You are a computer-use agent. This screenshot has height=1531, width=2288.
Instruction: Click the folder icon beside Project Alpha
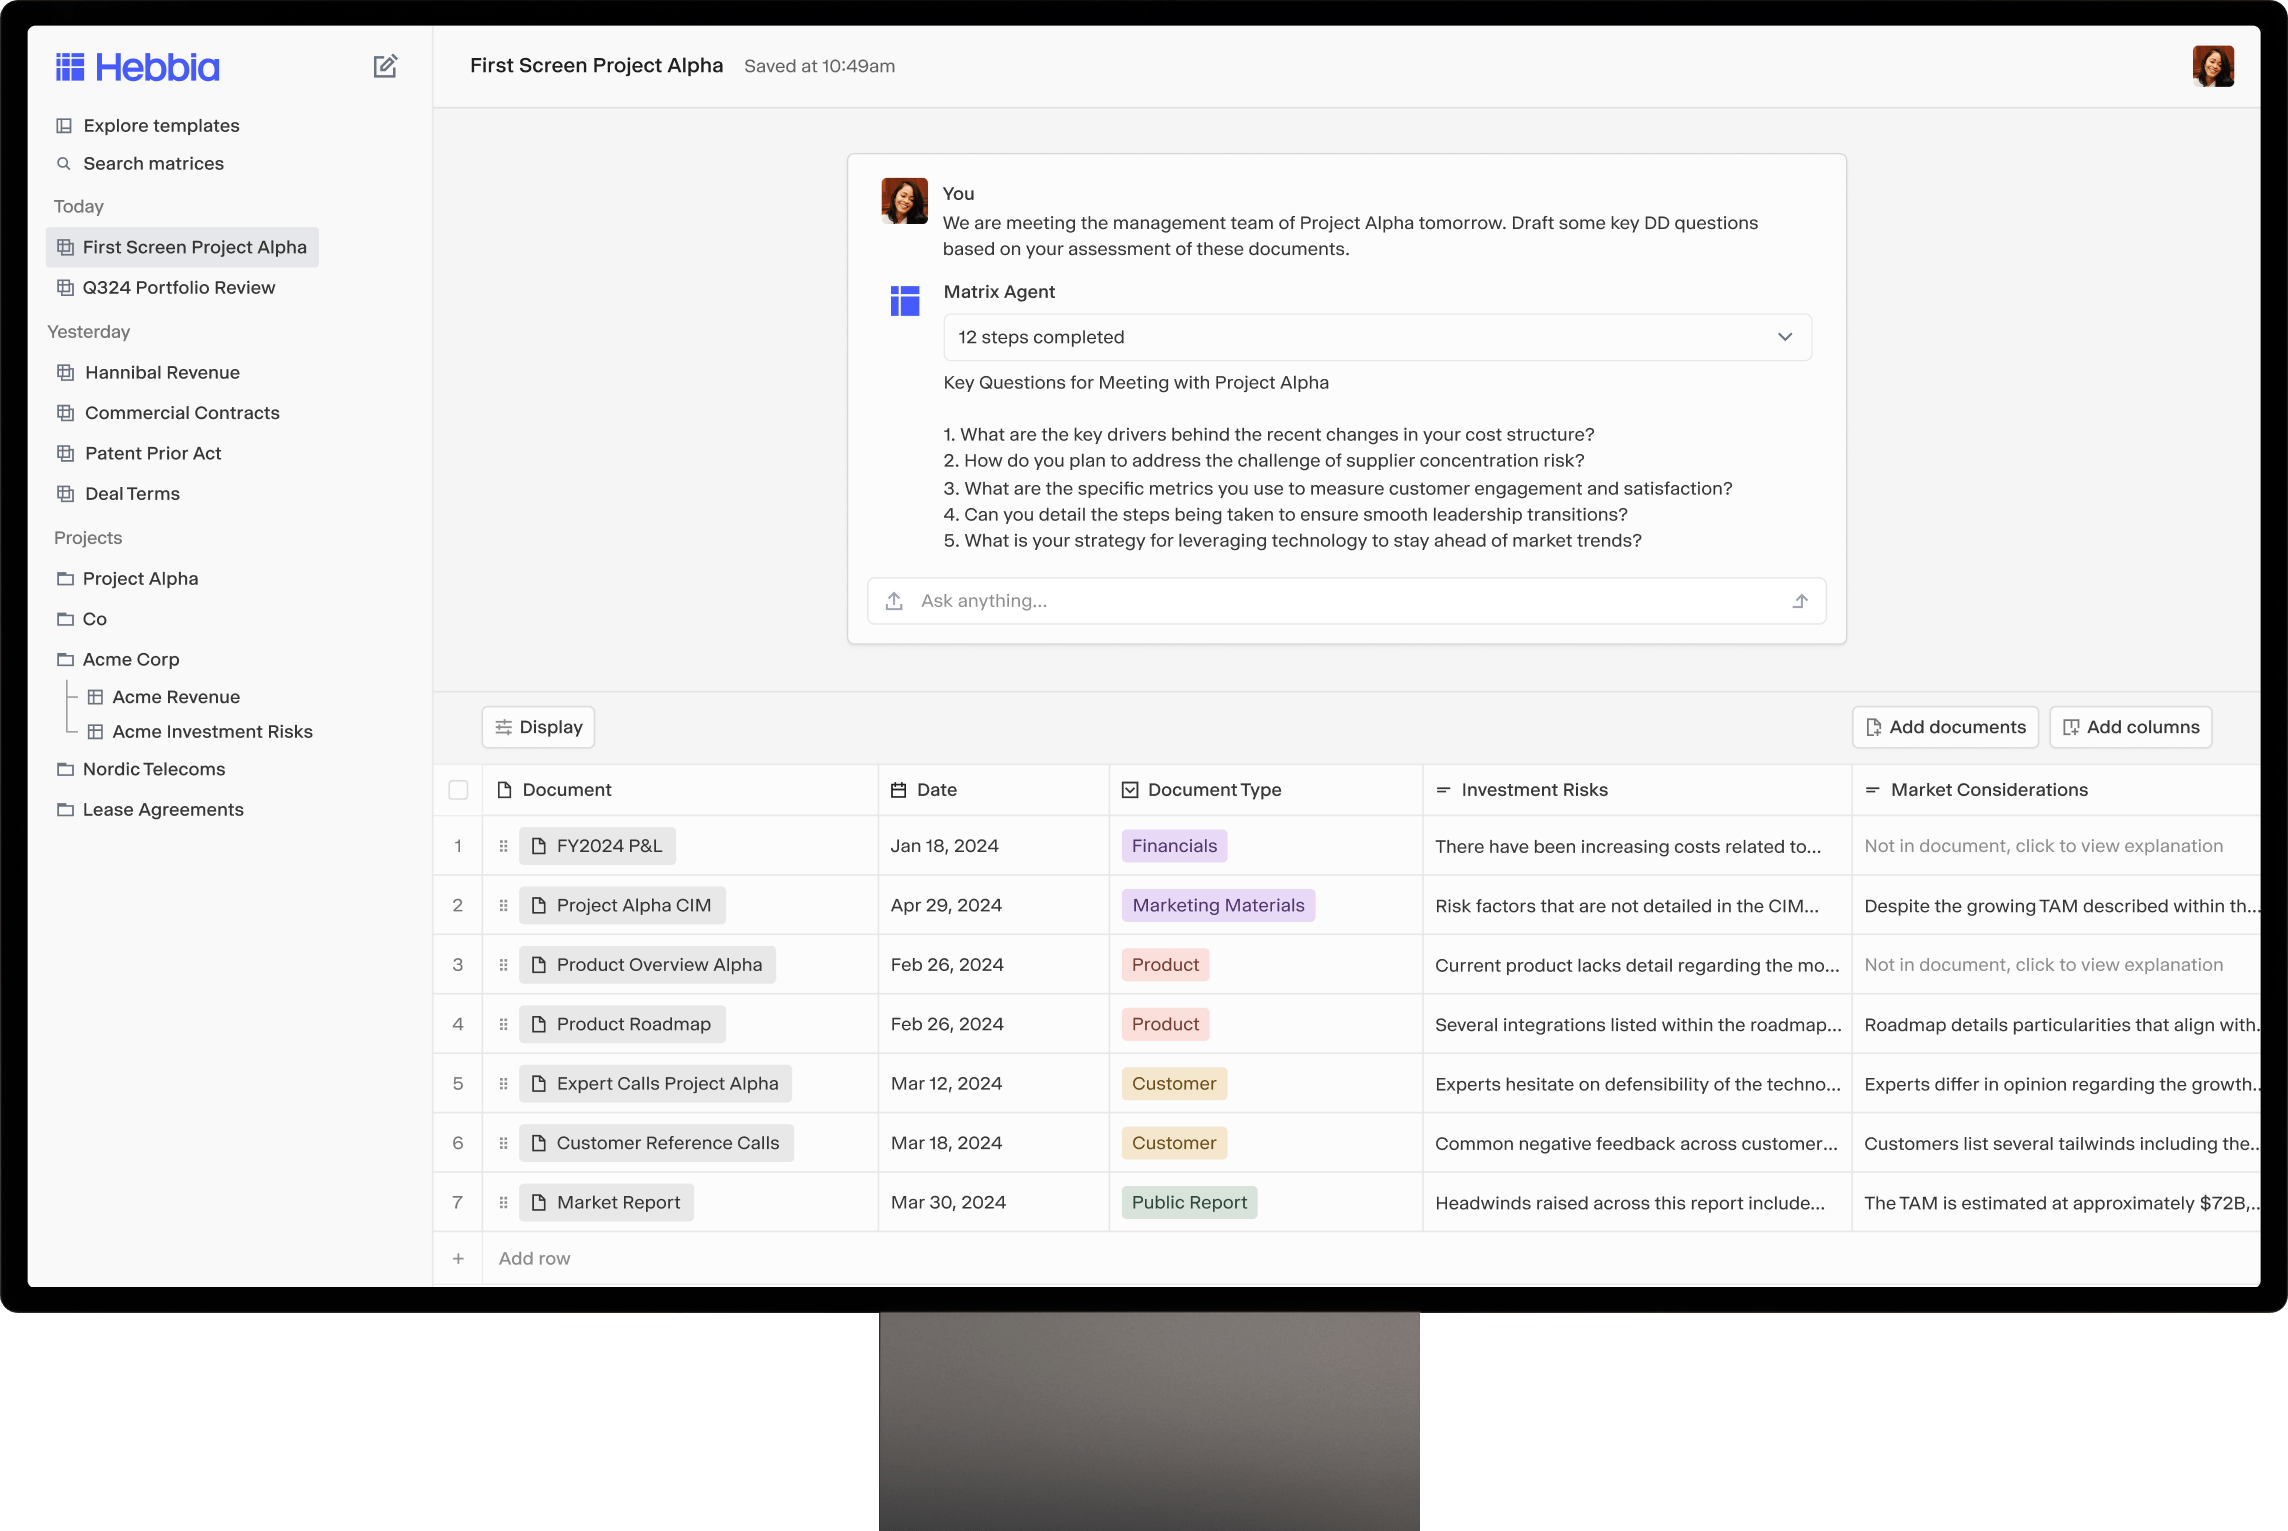tap(64, 578)
